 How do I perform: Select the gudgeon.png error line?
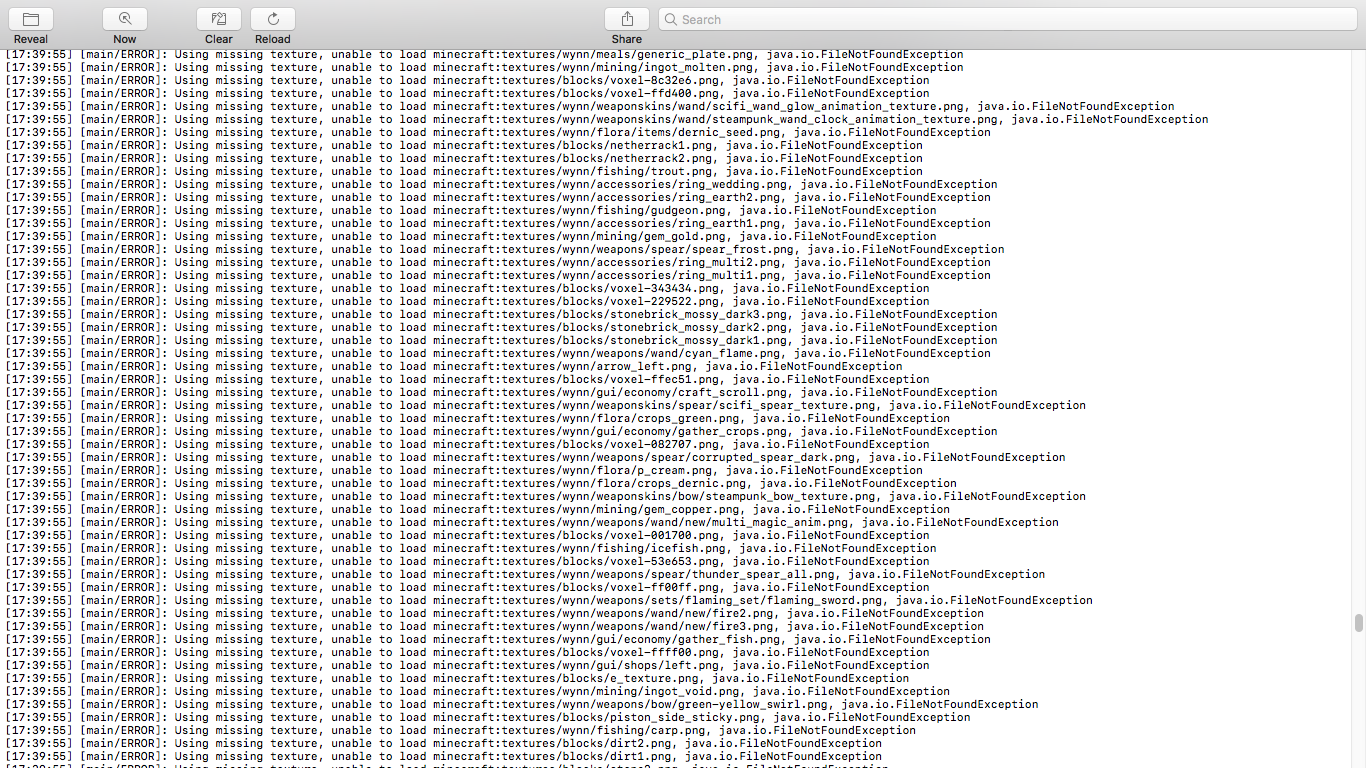coord(471,211)
